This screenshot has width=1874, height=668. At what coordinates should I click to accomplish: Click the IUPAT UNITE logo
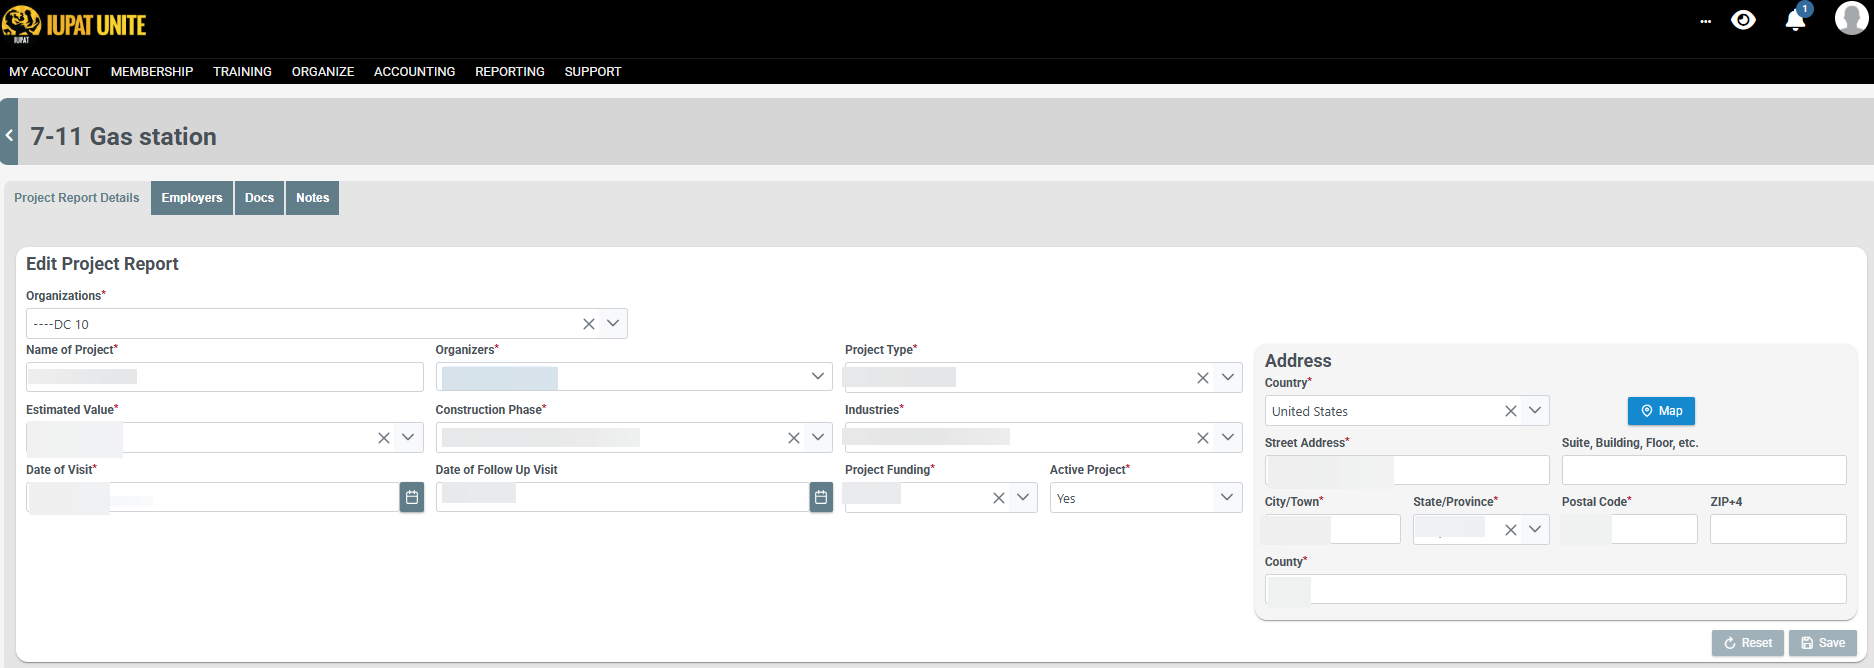point(75,25)
